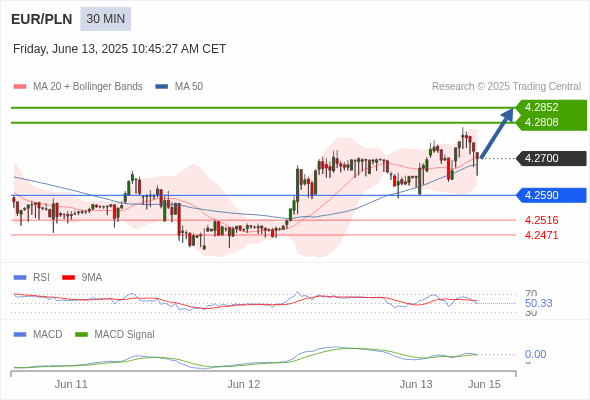The width and height of the screenshot is (590, 400).
Task: Click the MACD value 0.00
Action: point(535,354)
